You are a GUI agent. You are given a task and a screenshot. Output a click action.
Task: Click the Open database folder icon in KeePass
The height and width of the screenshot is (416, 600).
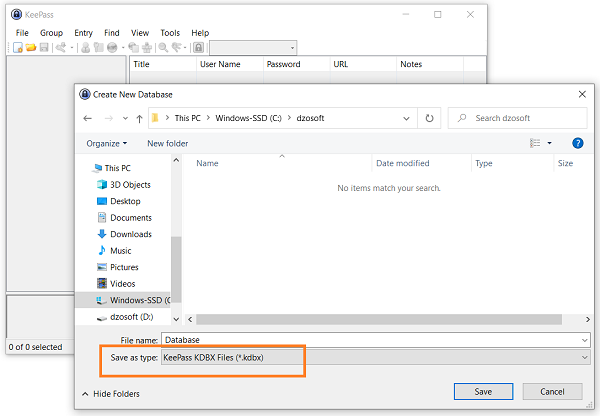[31, 47]
